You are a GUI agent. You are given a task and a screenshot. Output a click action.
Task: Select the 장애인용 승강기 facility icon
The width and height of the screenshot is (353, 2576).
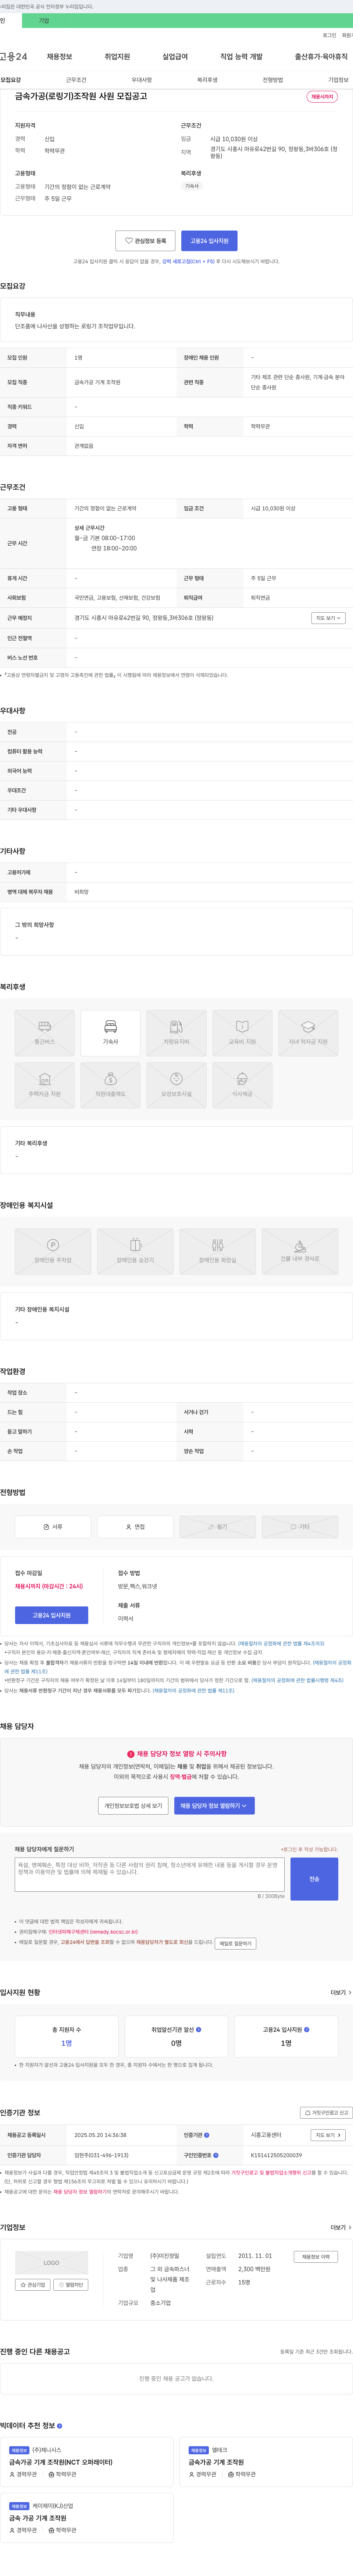coord(135,1251)
